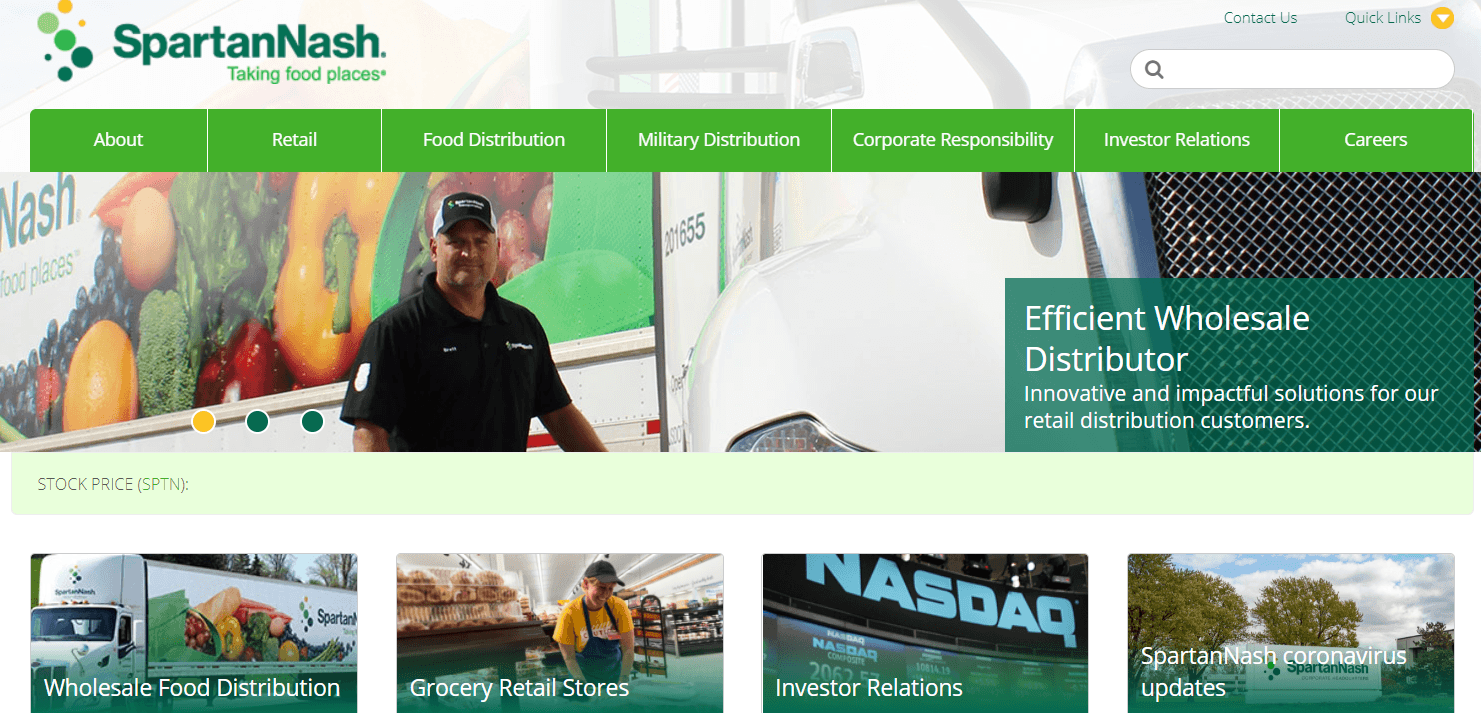Image resolution: width=1481 pixels, height=713 pixels.
Task: Open the Corporate Responsibility menu
Action: point(953,140)
